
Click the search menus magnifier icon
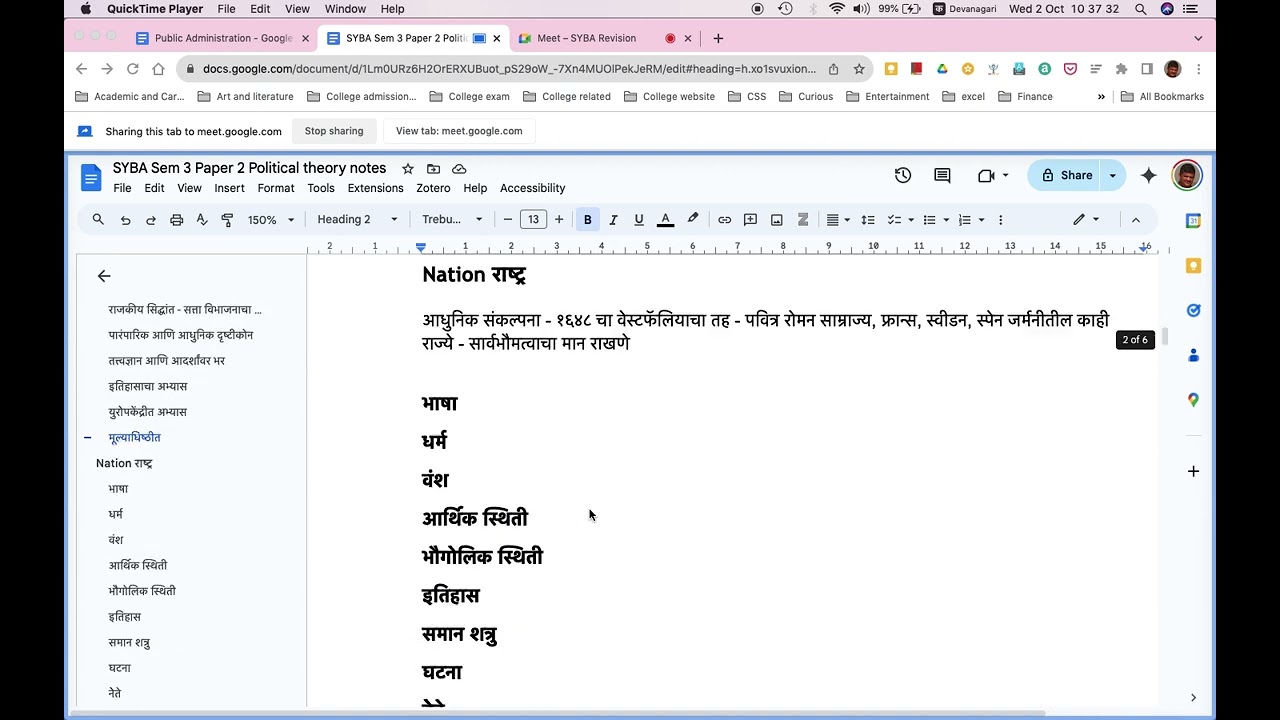coord(98,220)
